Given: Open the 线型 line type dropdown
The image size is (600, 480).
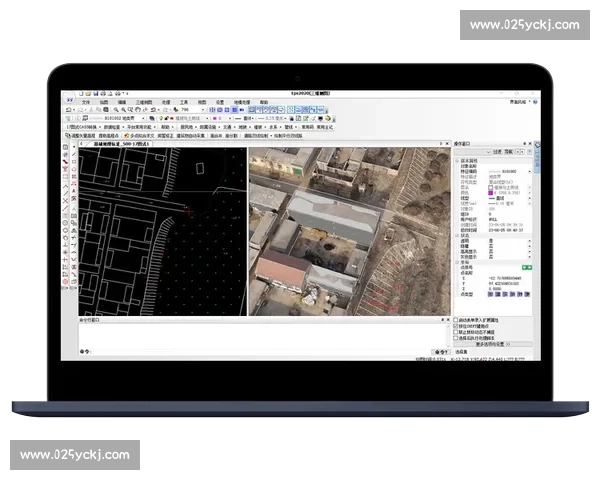Looking at the screenshot, I should [528, 197].
